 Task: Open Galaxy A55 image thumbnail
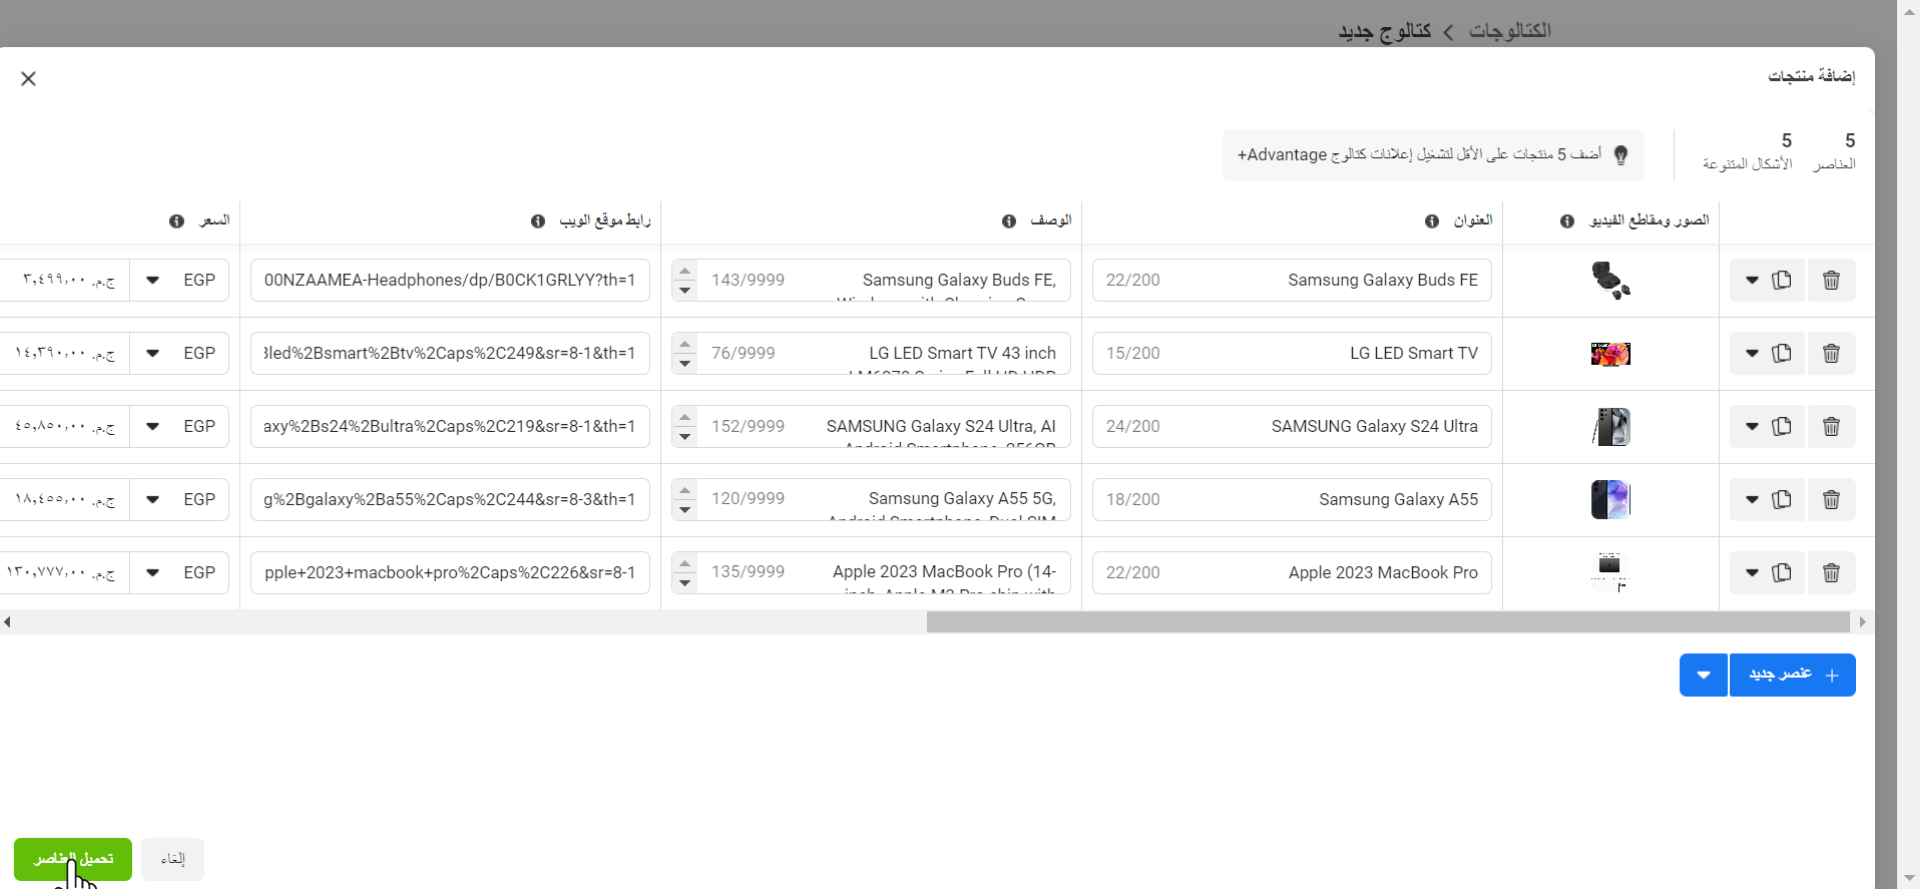coord(1610,499)
